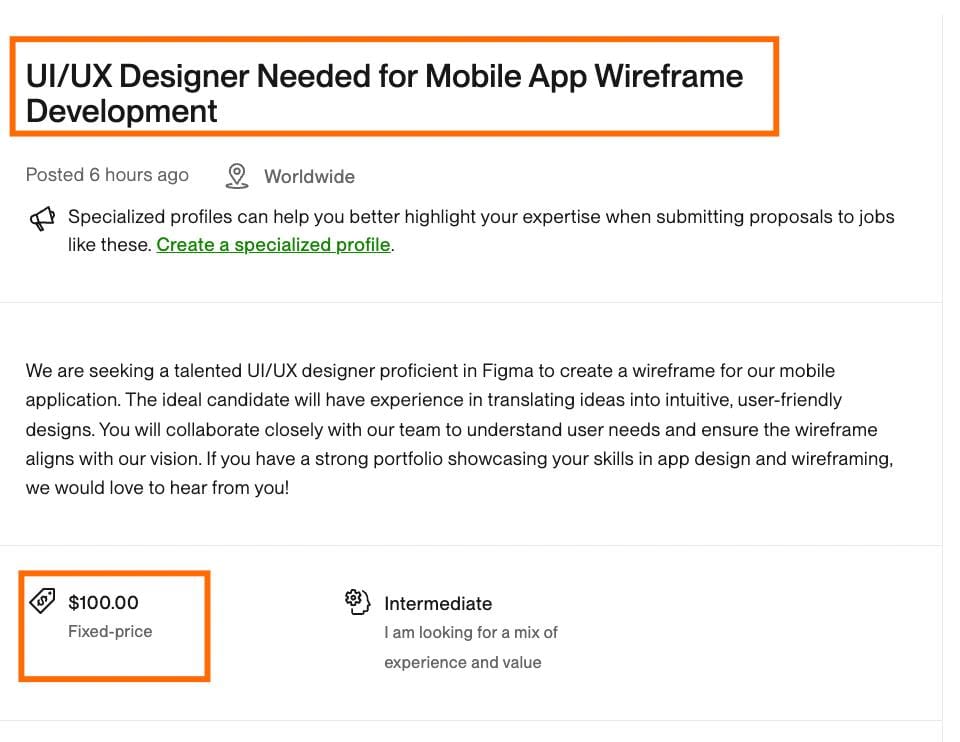
Task: Click the Posted 6 hours ago text
Action: [x=107, y=175]
